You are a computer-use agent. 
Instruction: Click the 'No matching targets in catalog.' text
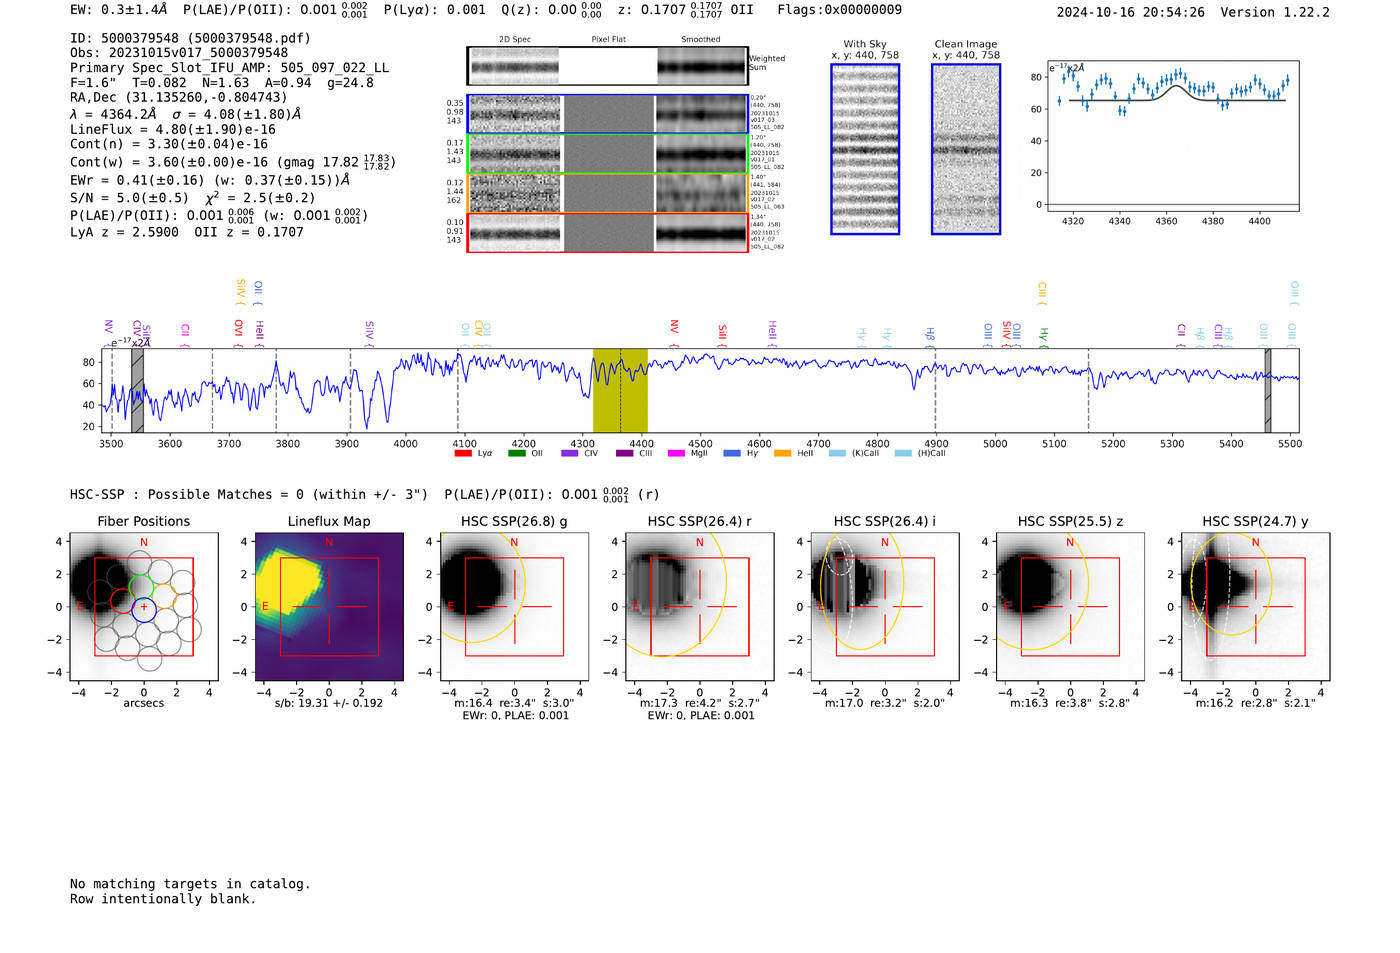coord(190,884)
